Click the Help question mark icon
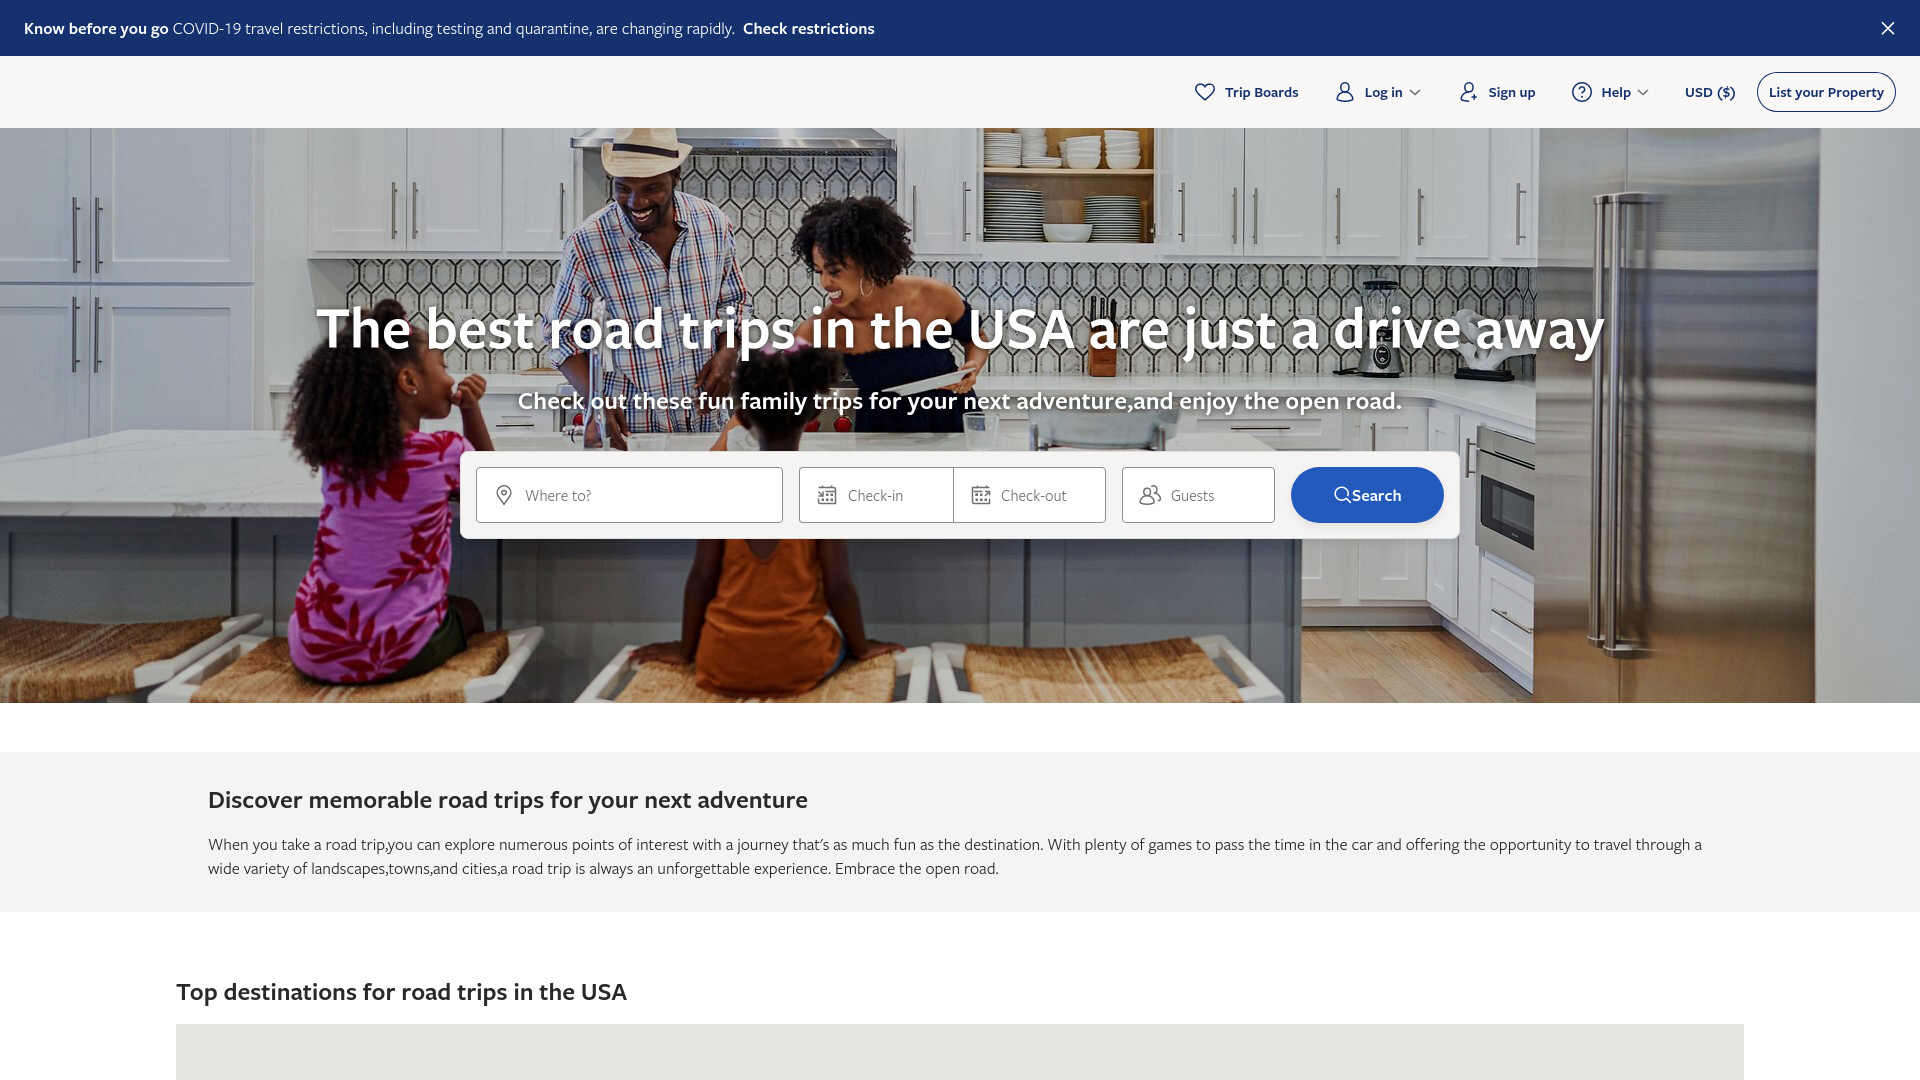 pos(1582,92)
